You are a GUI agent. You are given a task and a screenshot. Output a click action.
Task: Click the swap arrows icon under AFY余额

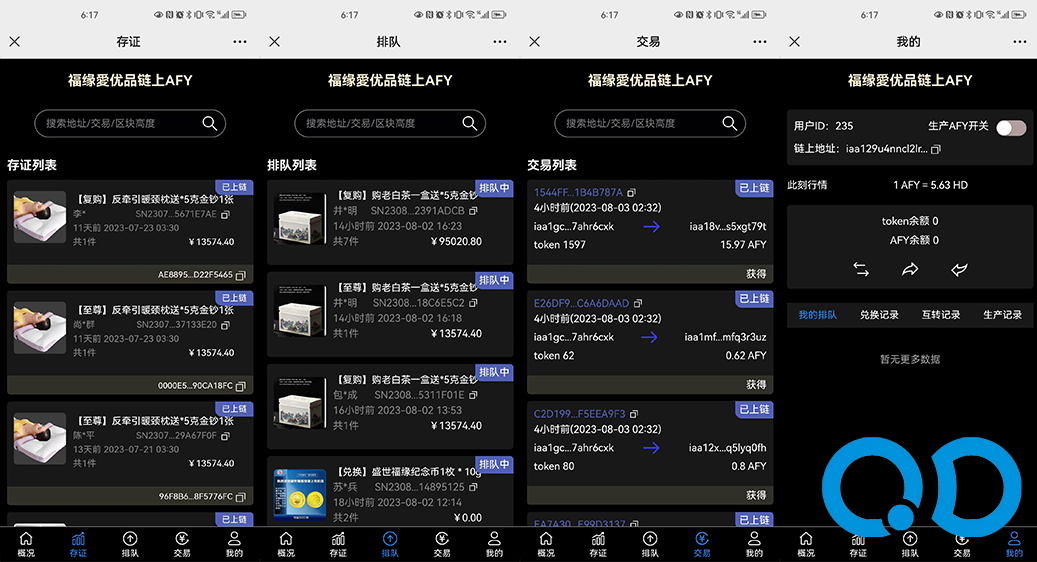coord(861,269)
